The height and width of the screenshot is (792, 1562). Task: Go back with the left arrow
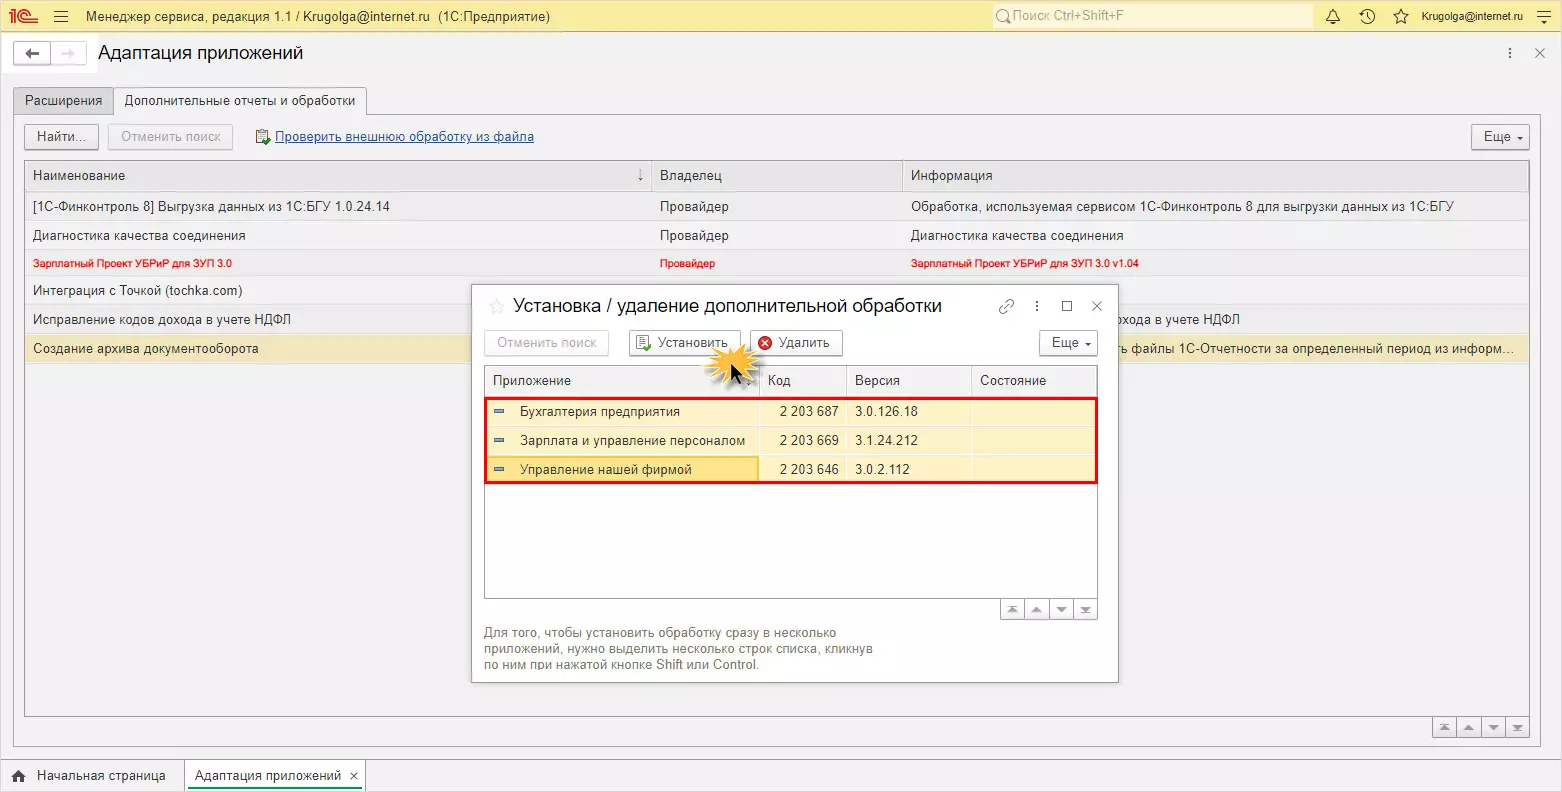click(32, 54)
